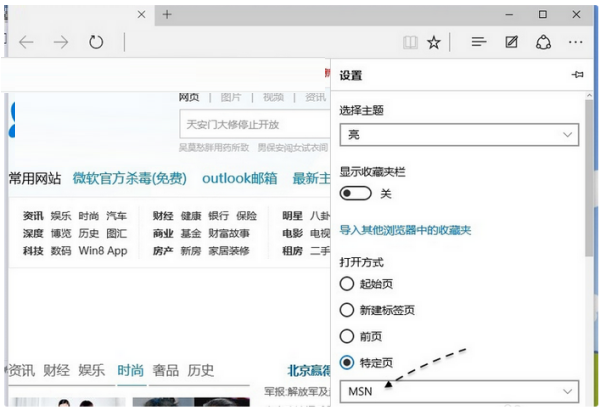Open the web note pen icon
The height and width of the screenshot is (410, 600).
coord(512,43)
